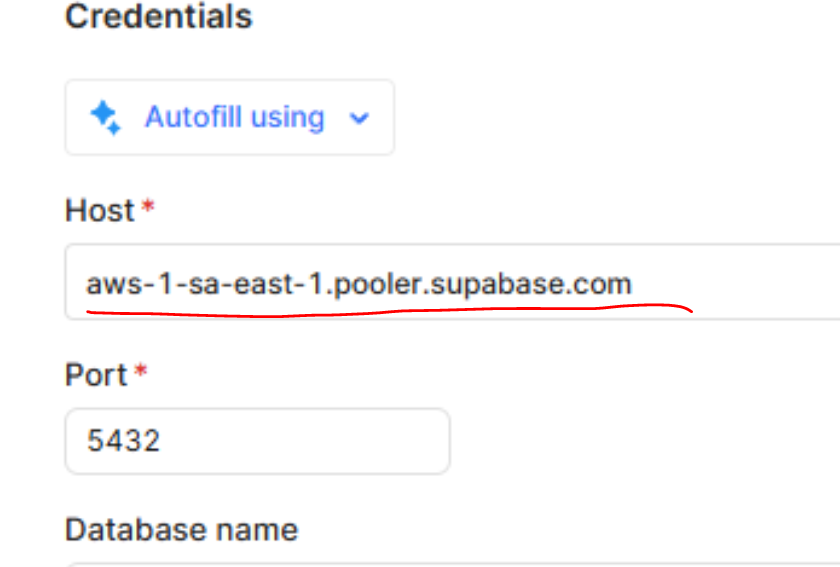Click the Port field label
This screenshot has width=840, height=567.
[96, 375]
